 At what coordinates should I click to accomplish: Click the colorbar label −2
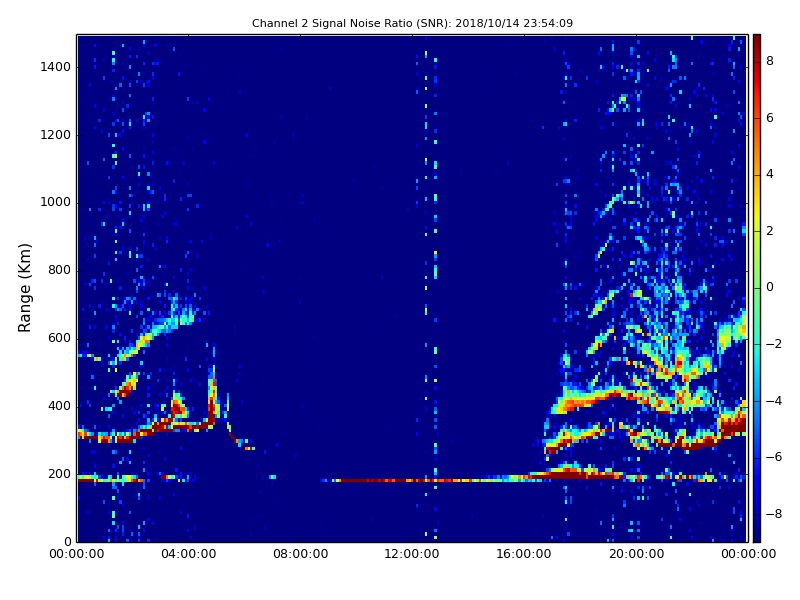774,344
